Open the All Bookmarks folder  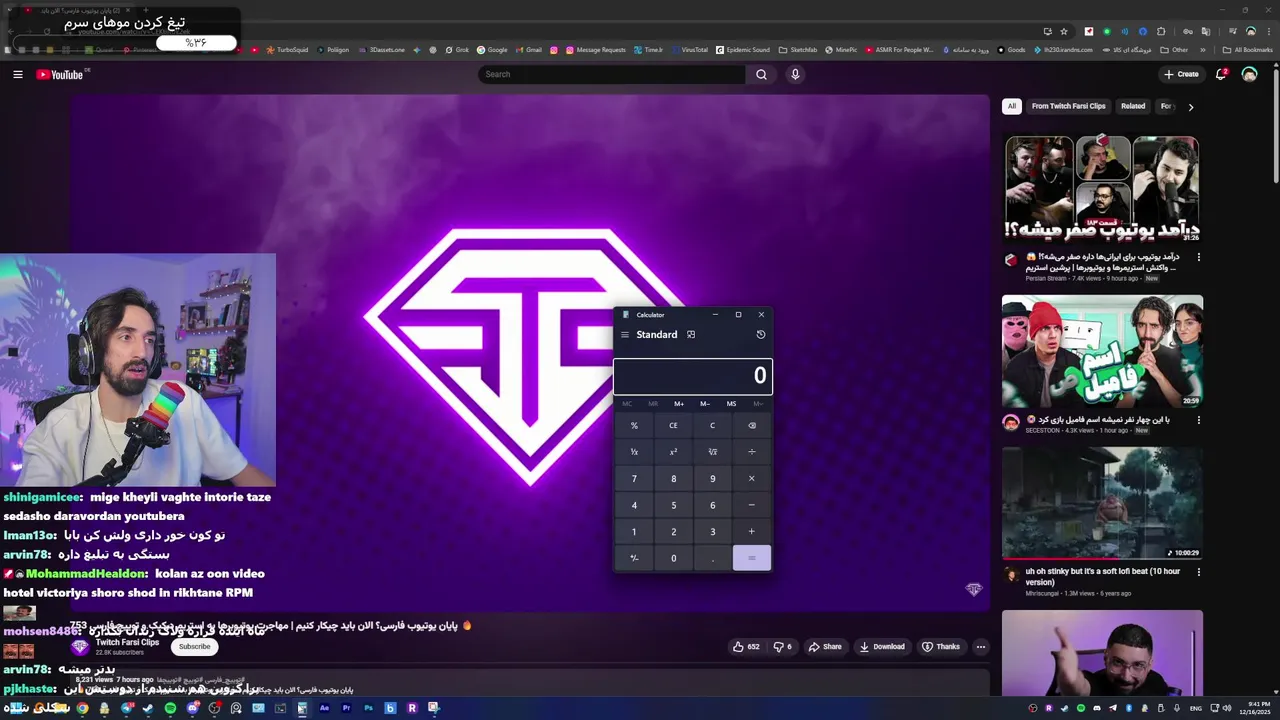pos(1249,50)
